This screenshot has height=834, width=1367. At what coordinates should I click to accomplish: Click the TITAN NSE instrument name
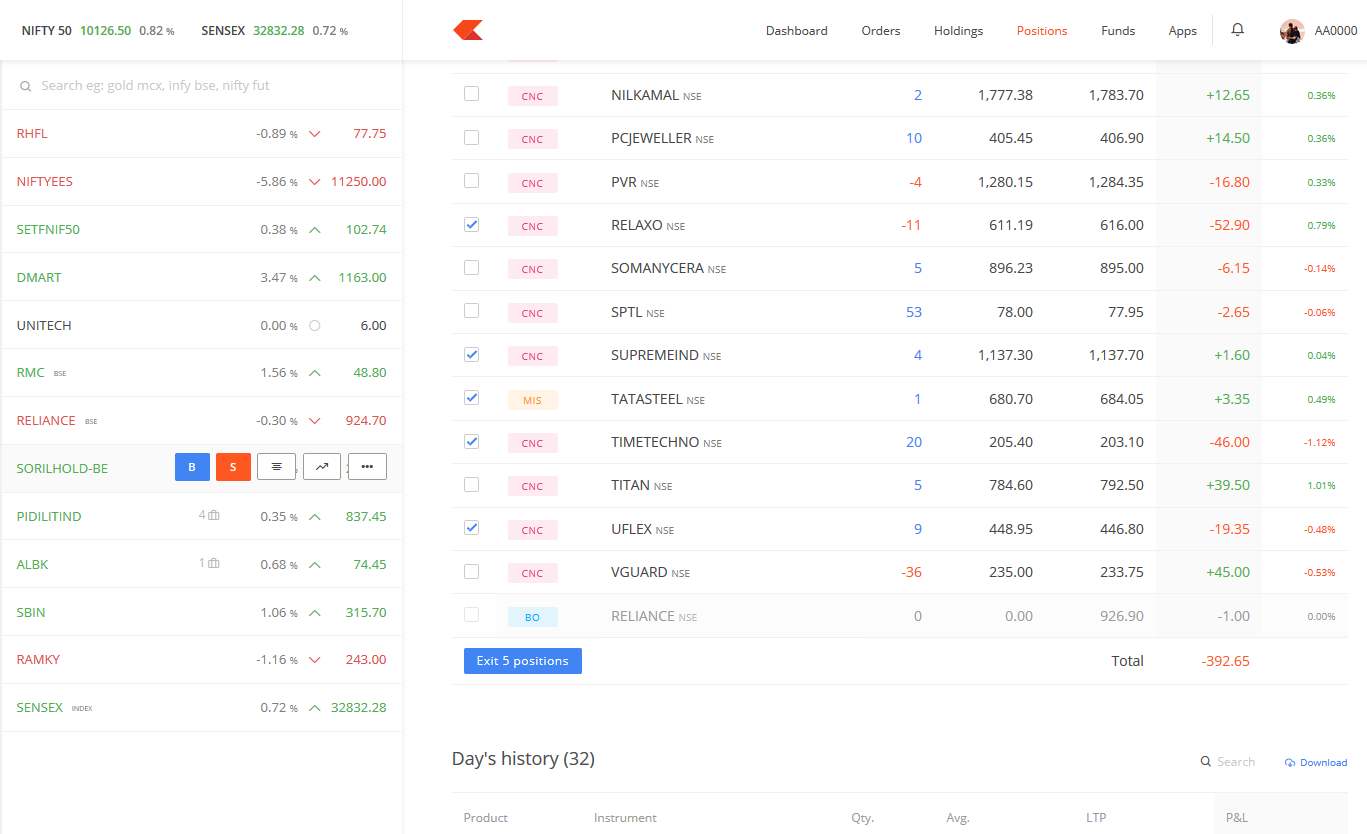pyautogui.click(x=641, y=485)
